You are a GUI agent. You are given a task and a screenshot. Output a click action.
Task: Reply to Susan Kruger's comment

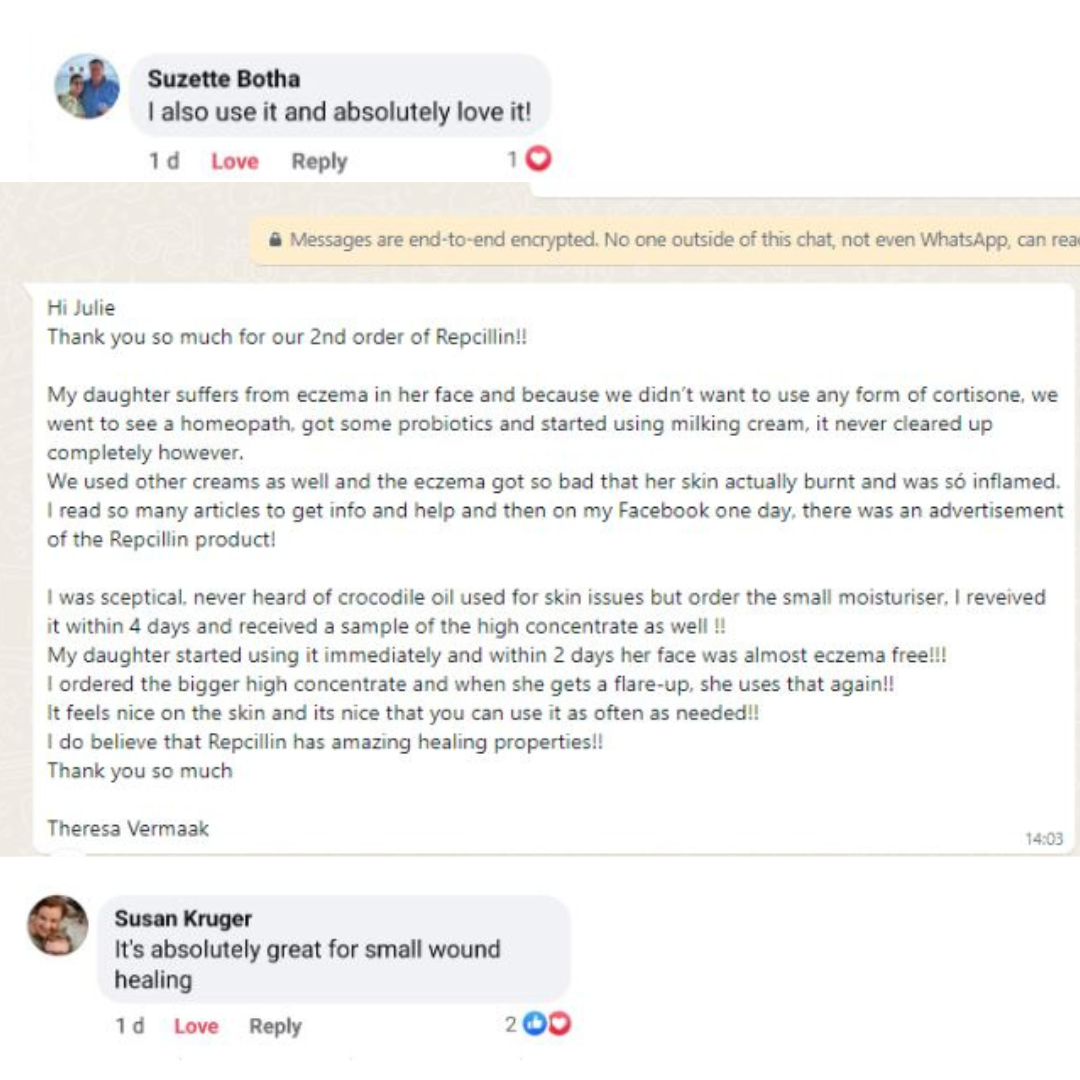click(275, 1026)
